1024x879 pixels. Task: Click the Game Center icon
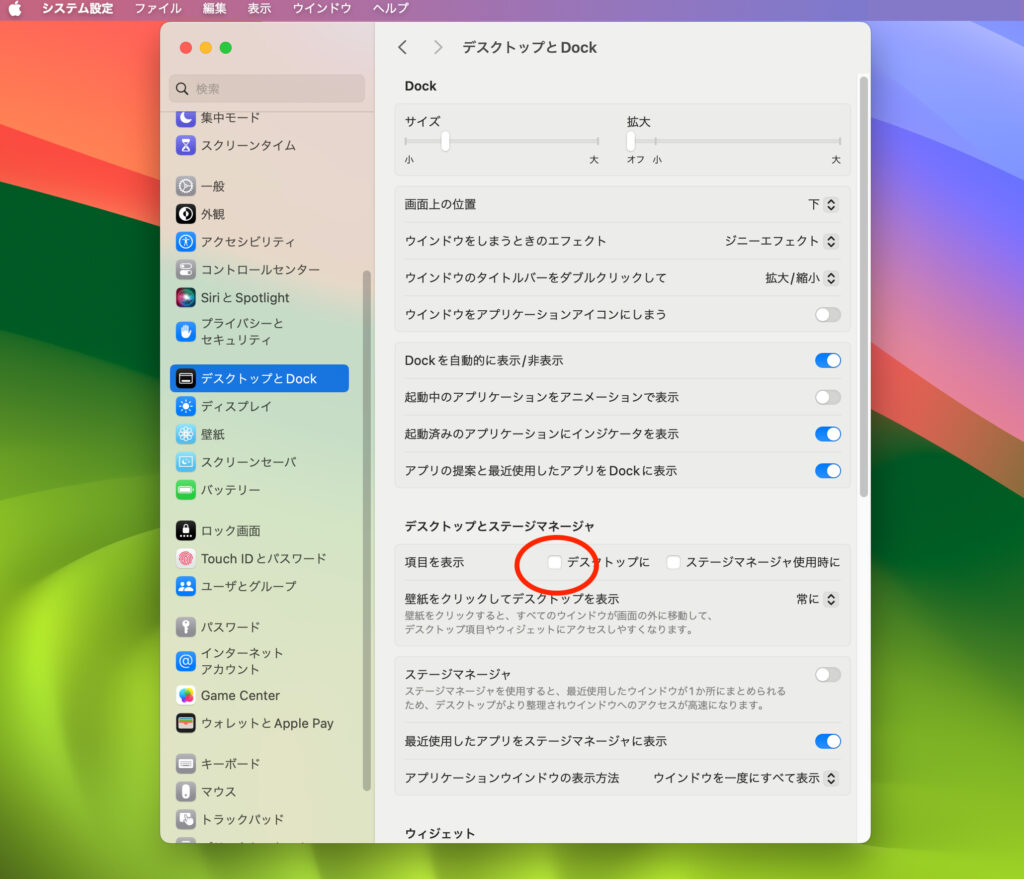[185, 695]
